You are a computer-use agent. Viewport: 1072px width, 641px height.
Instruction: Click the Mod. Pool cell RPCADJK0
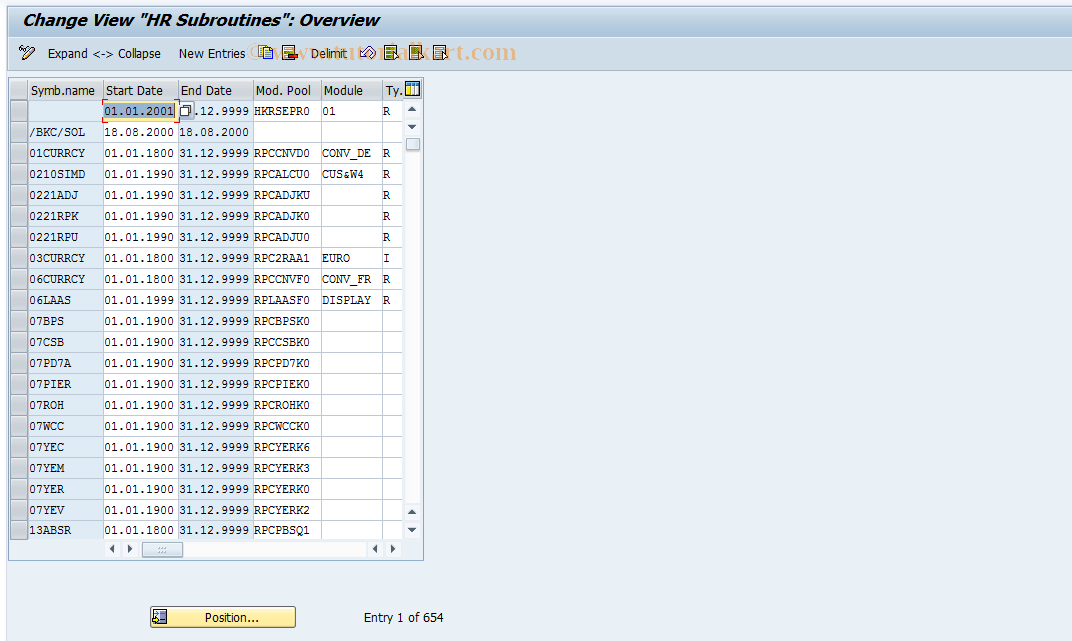pos(287,216)
